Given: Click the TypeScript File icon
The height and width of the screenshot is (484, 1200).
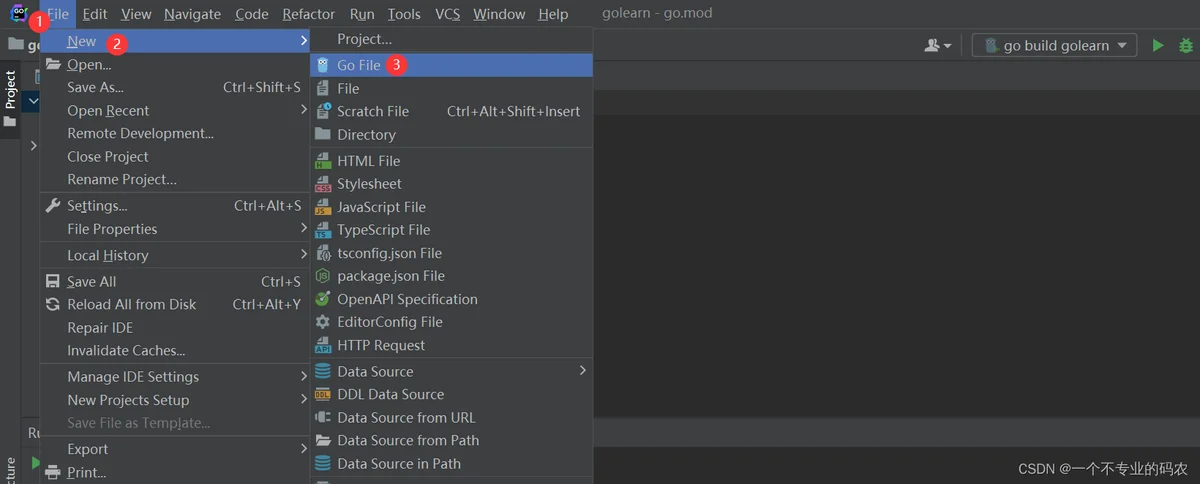Looking at the screenshot, I should coord(322,229).
